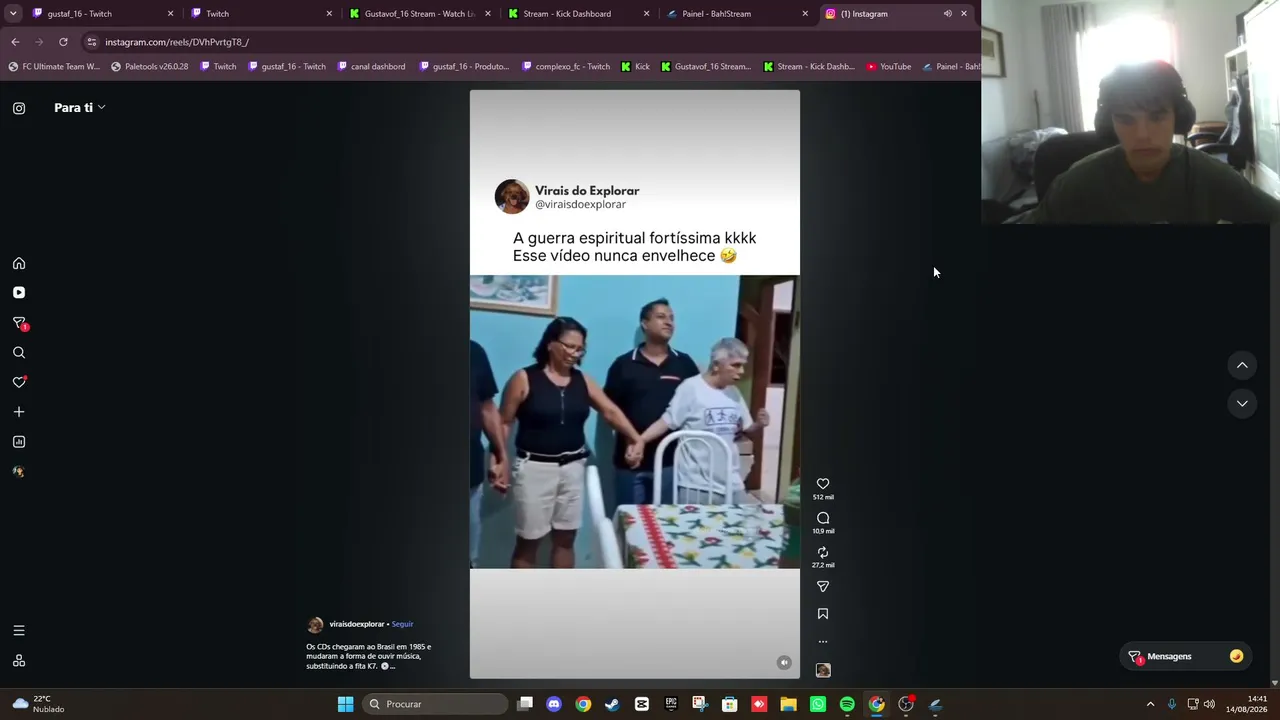The height and width of the screenshot is (720, 1280).
Task: Open Epic Games Launcher from the taskbar
Action: pos(671,704)
